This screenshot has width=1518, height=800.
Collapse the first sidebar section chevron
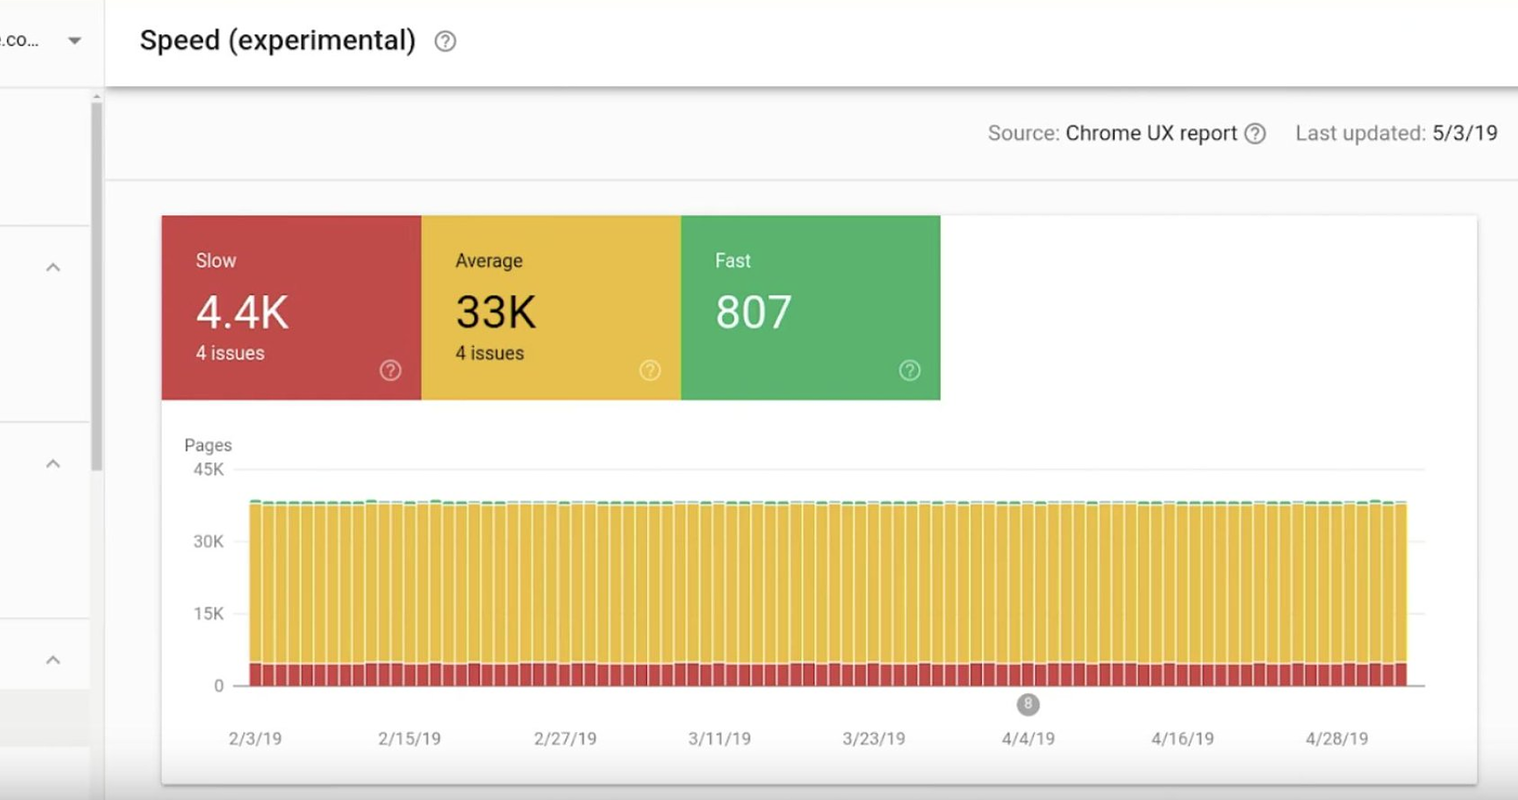pos(53,267)
